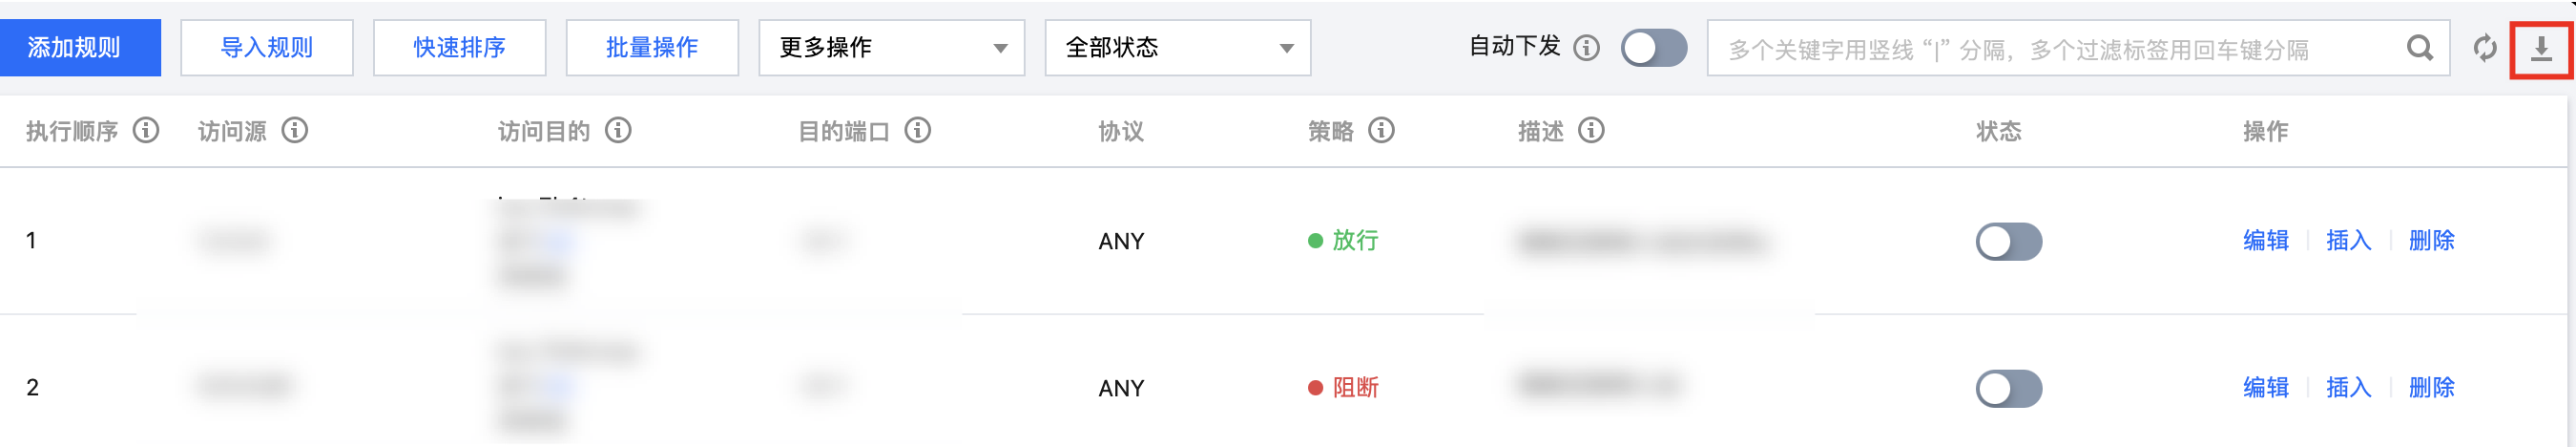Open the 全部状态 filter dropdown
Image resolution: width=2576 pixels, height=447 pixels.
pos(1177,48)
